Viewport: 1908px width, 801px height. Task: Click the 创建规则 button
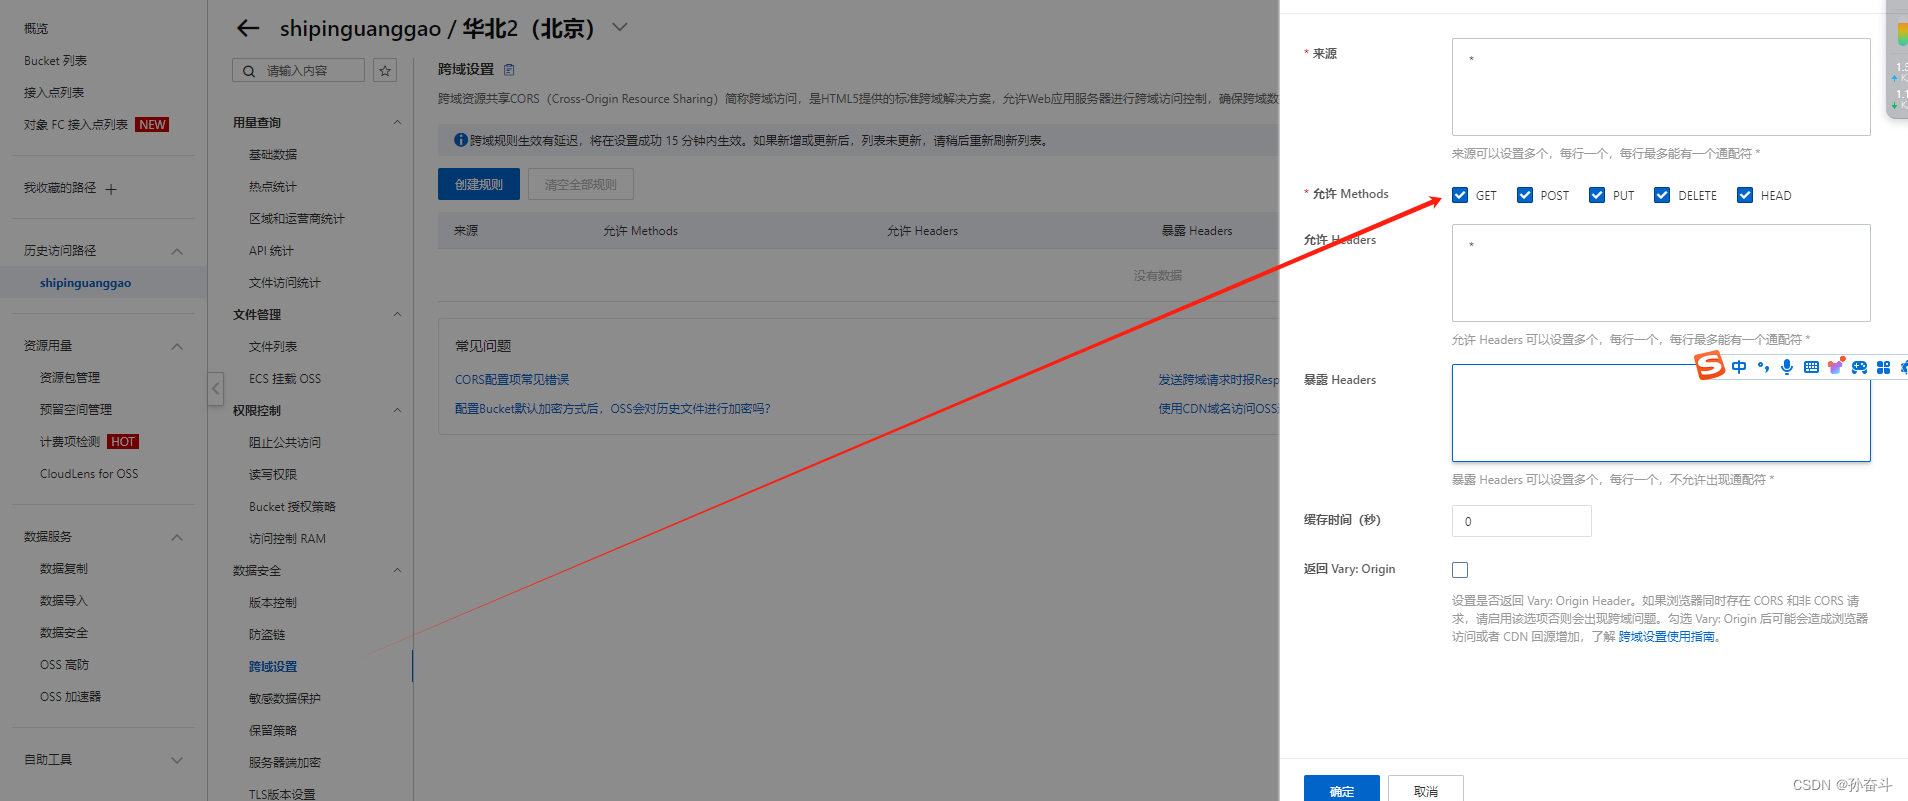(x=479, y=184)
